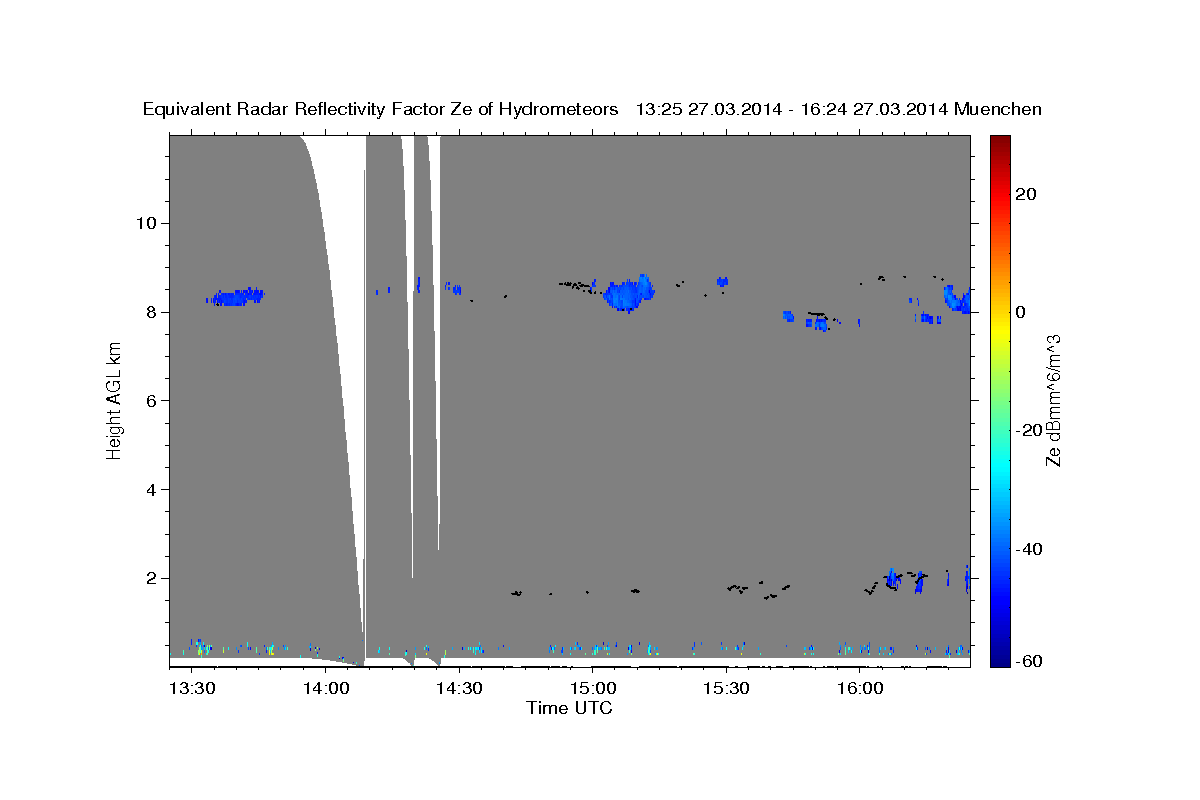Screen dimensions: 1200x800
Task: Click the height tick label '2'
Action: [x=151, y=578]
